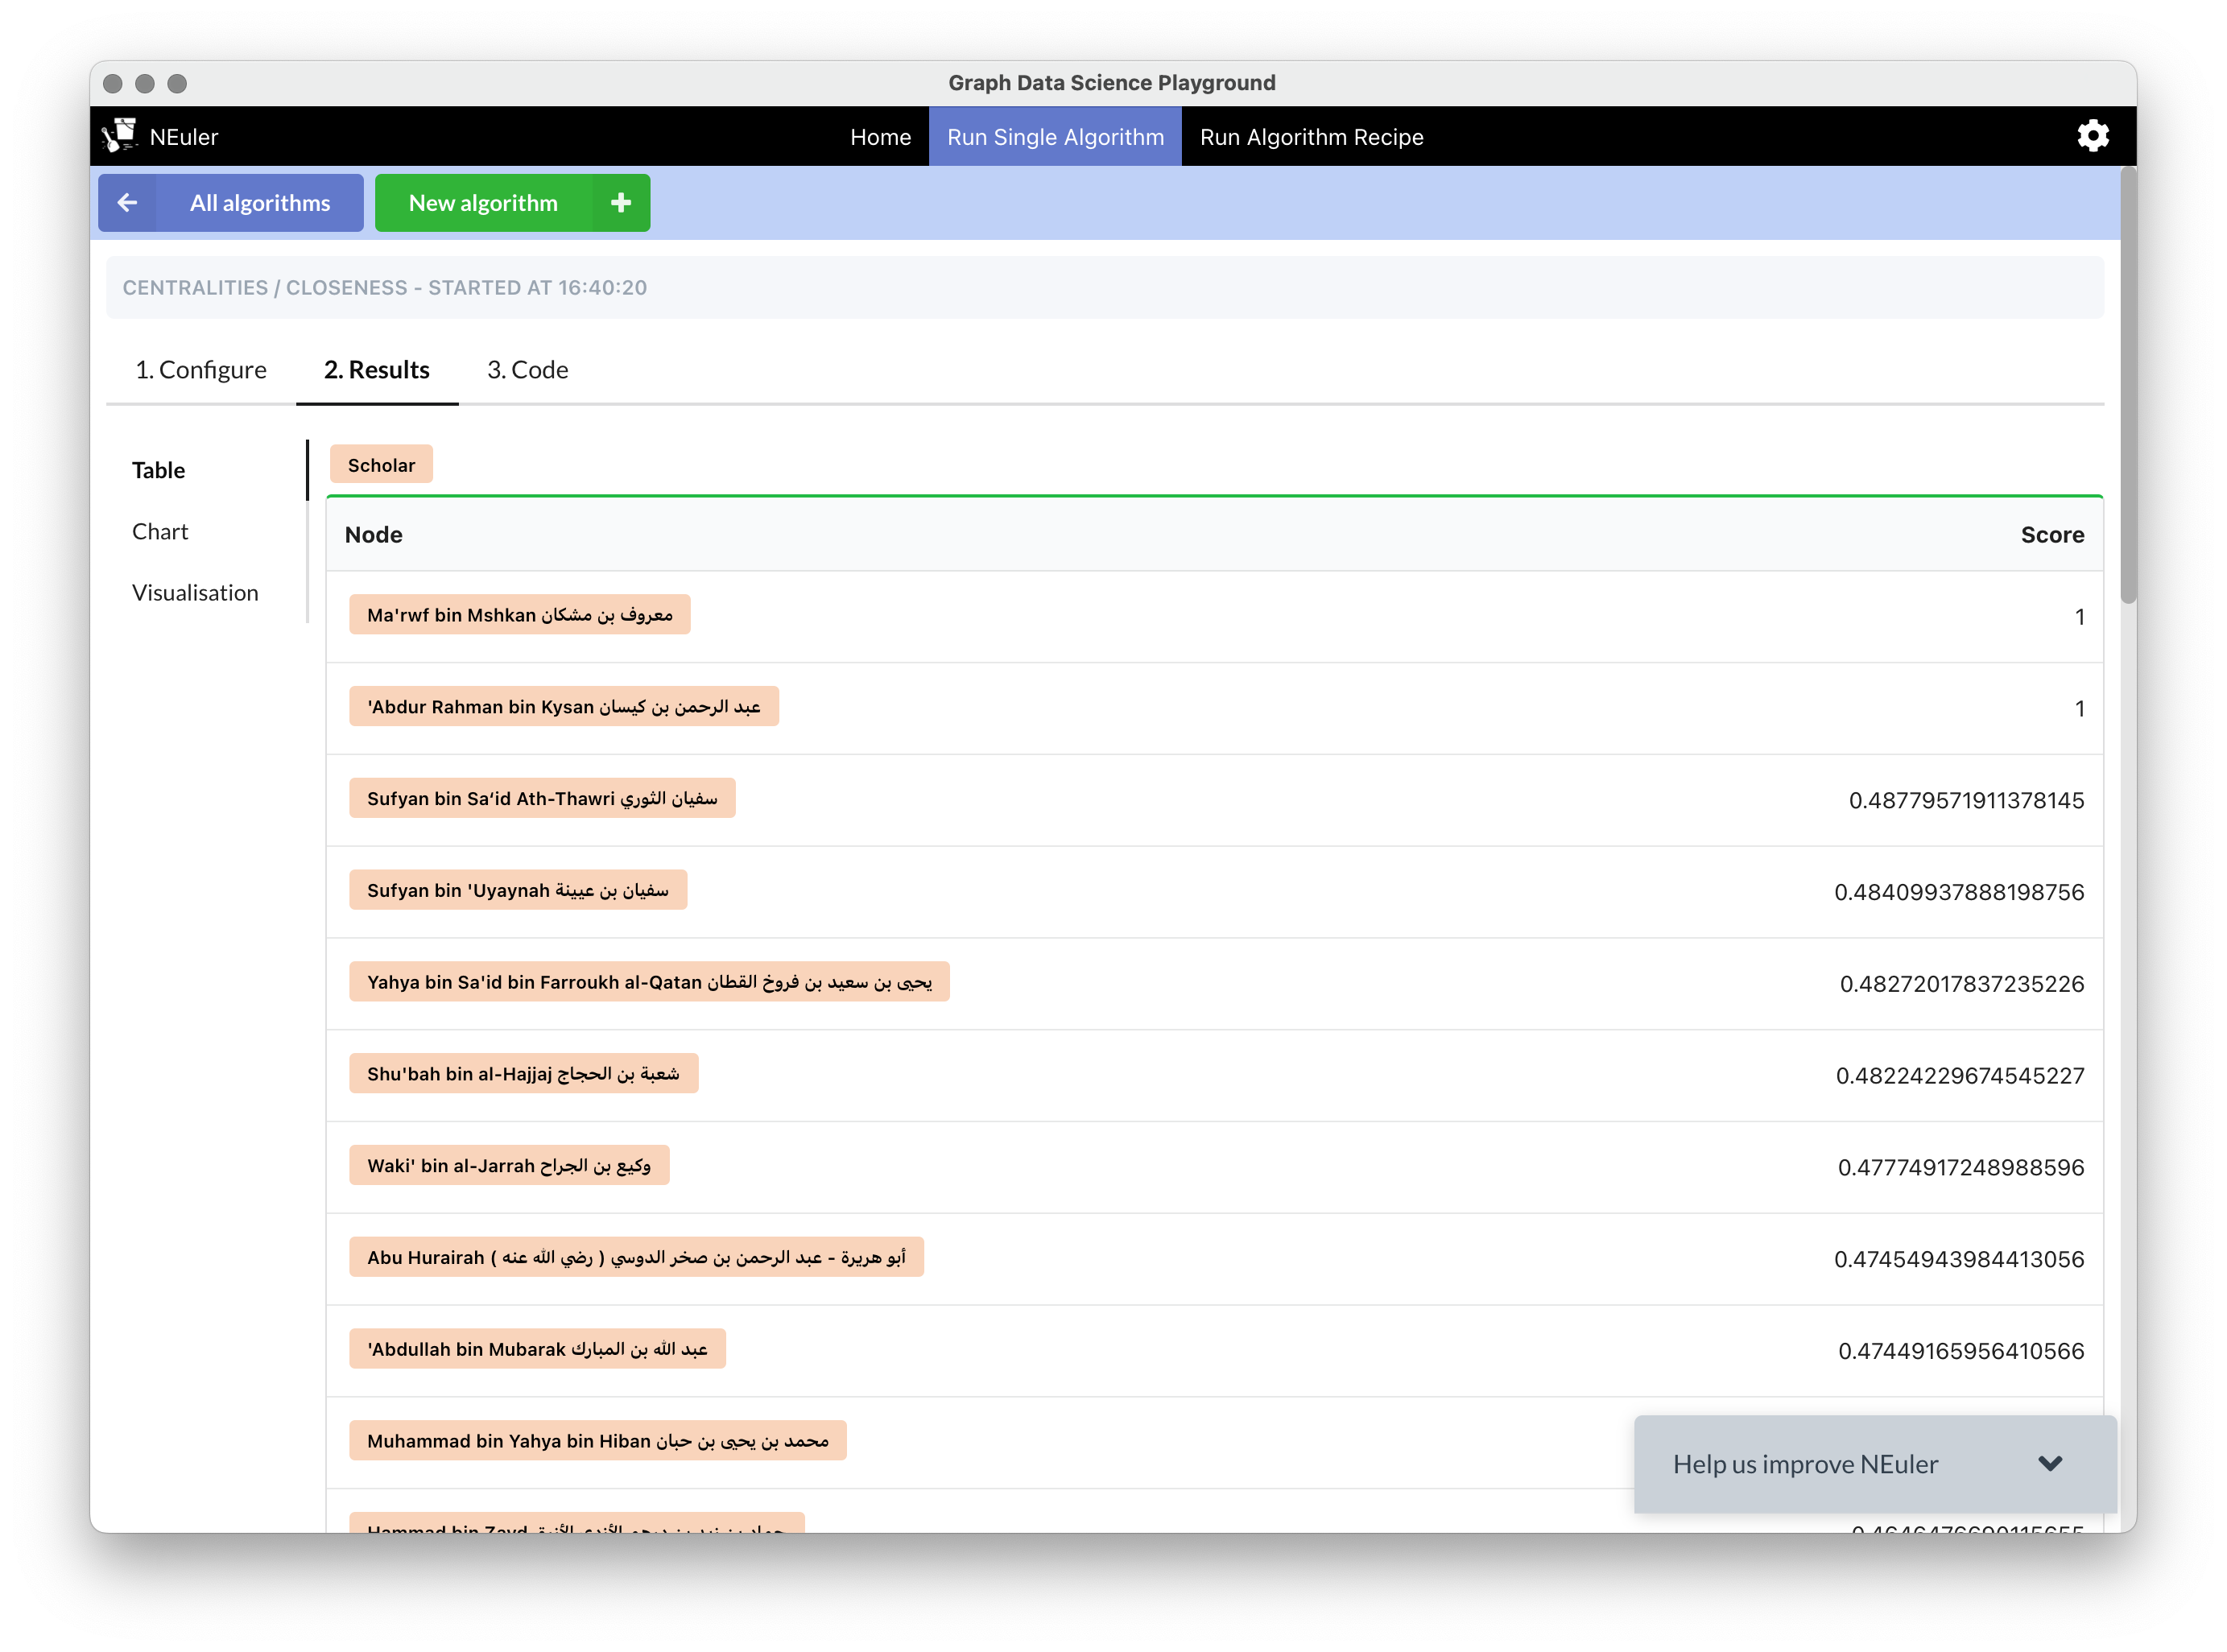Click the New algorithm button
Image resolution: width=2227 pixels, height=1652 pixels.
483,203
